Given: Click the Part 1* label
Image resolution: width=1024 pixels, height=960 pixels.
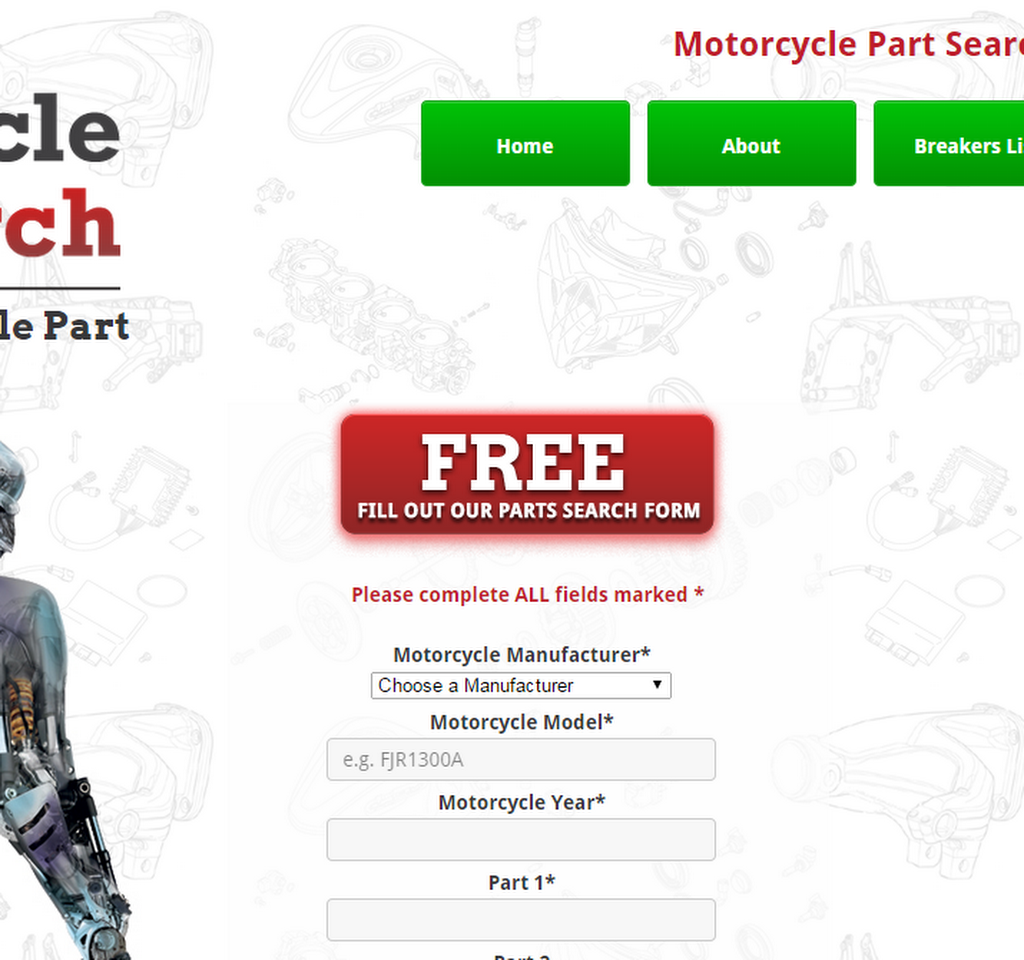Looking at the screenshot, I should (x=521, y=883).
